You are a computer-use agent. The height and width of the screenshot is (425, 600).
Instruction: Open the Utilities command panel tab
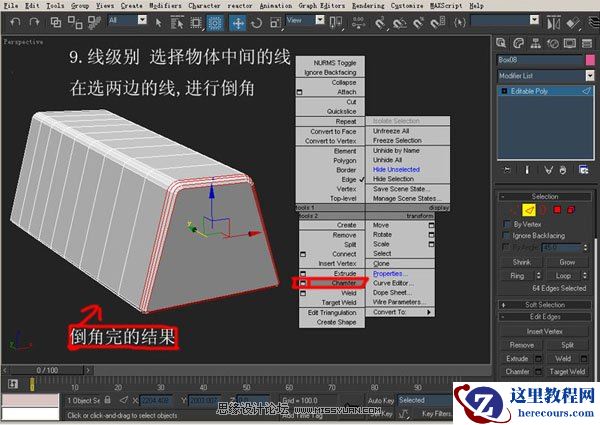pyautogui.click(x=587, y=43)
